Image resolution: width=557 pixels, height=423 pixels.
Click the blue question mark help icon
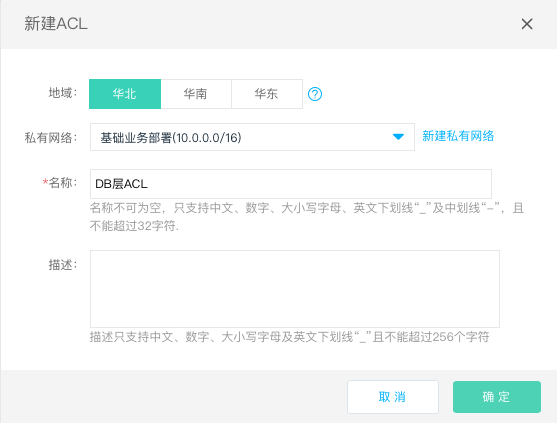[315, 94]
